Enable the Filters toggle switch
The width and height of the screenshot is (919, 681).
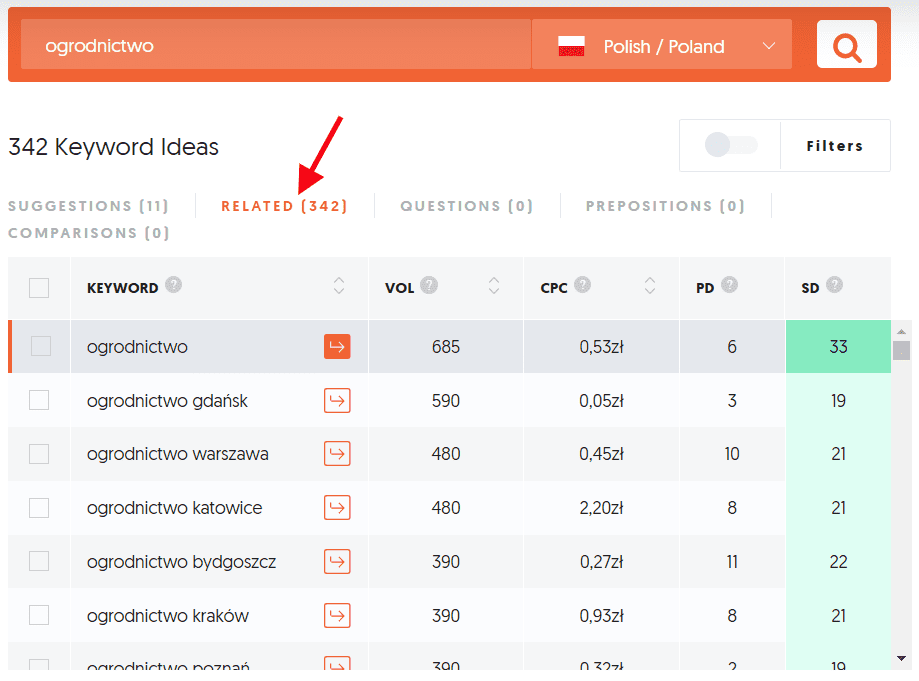point(729,145)
